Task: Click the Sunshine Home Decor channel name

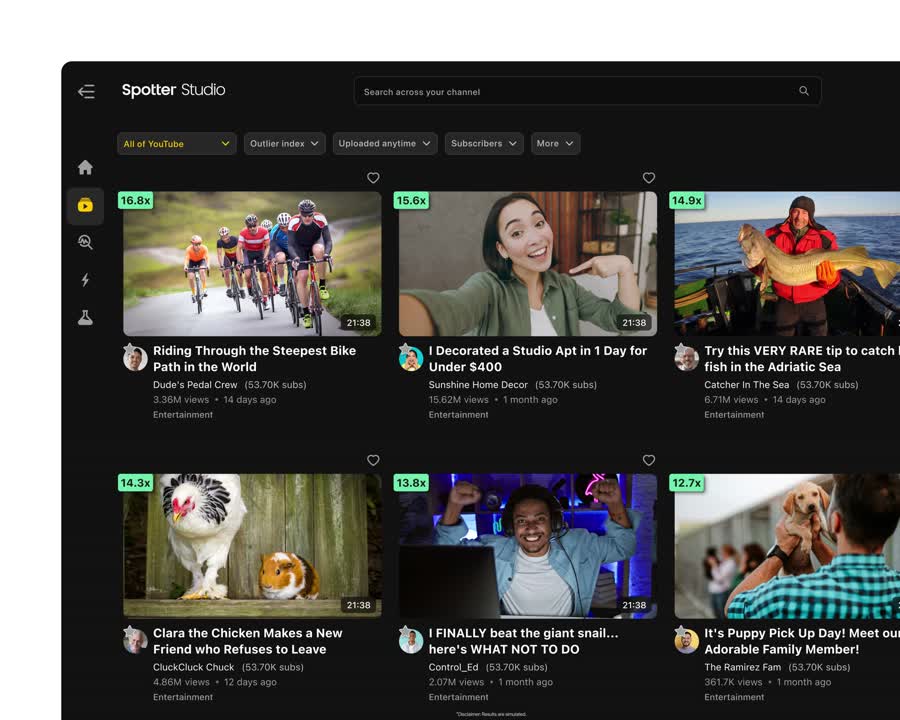Action: point(478,385)
